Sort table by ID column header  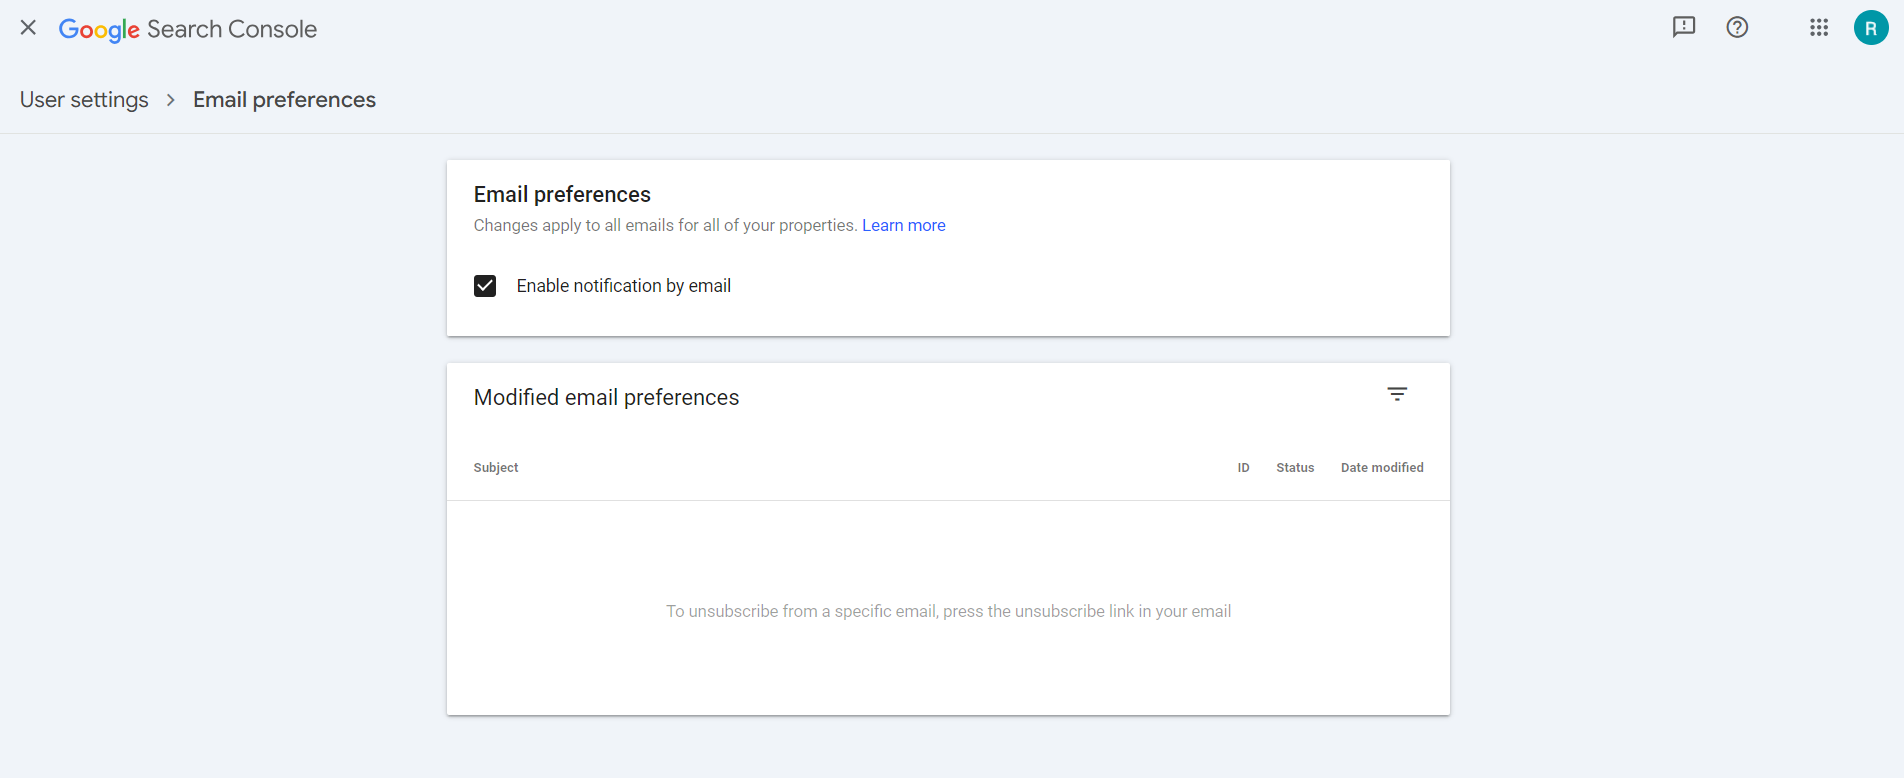point(1243,468)
